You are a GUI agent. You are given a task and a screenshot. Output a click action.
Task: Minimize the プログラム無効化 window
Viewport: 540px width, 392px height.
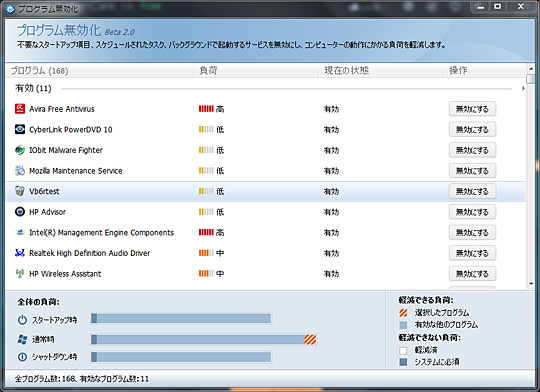481,7
